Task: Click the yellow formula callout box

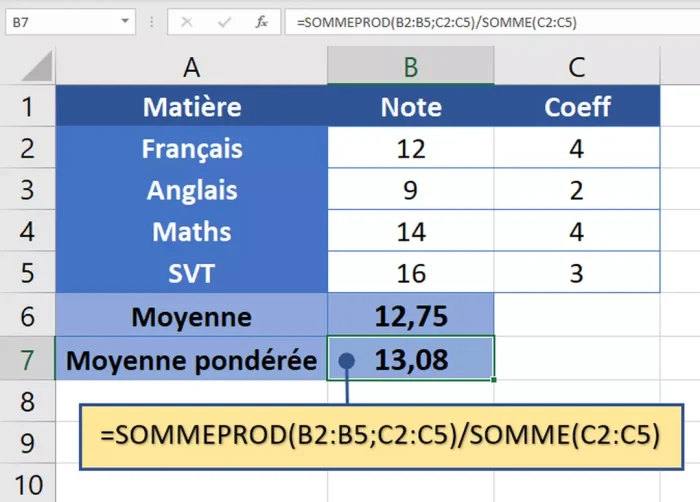Action: (384, 436)
